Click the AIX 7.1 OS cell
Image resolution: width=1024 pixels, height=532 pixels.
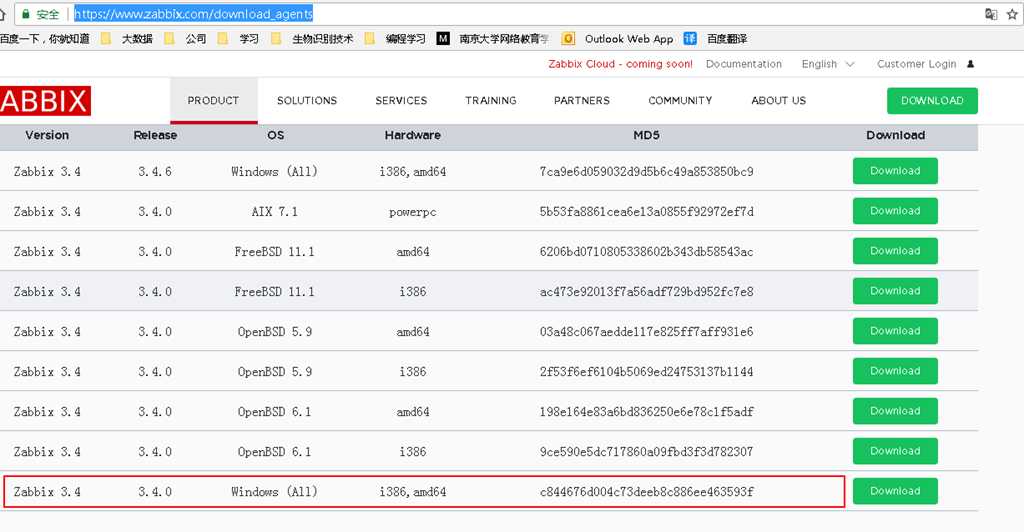[x=274, y=211]
